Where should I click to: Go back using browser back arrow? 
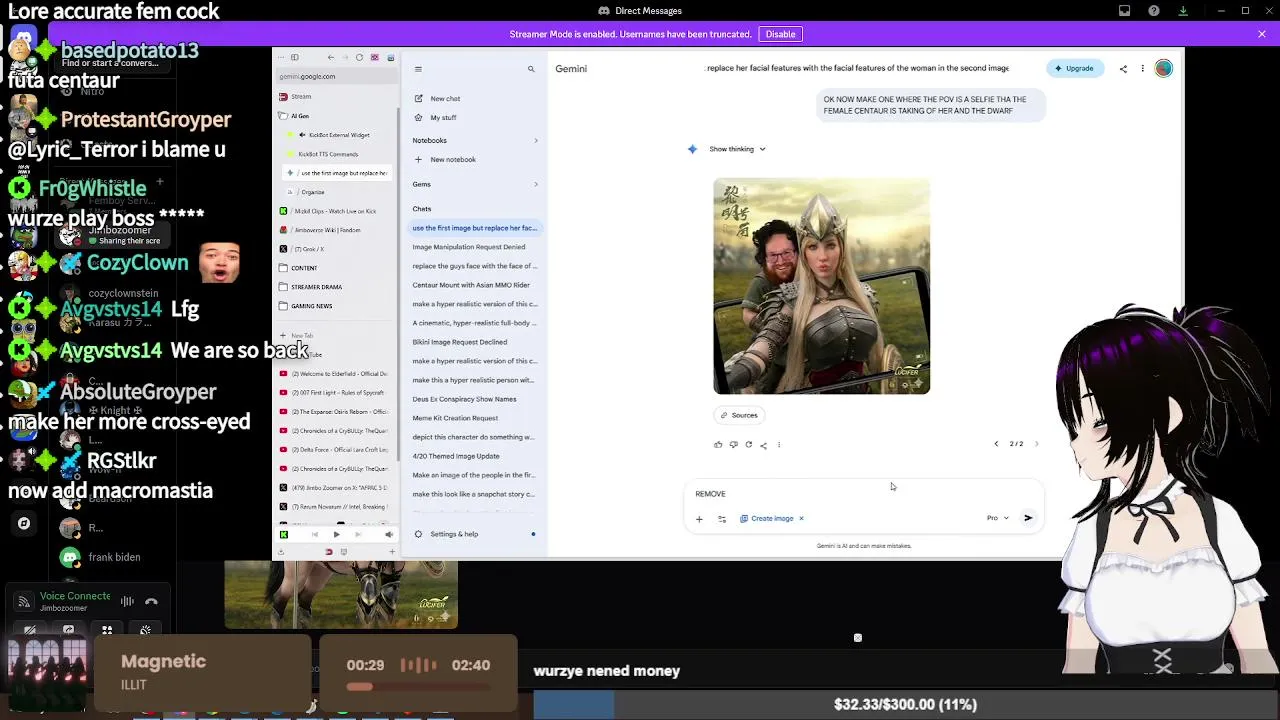(x=331, y=57)
